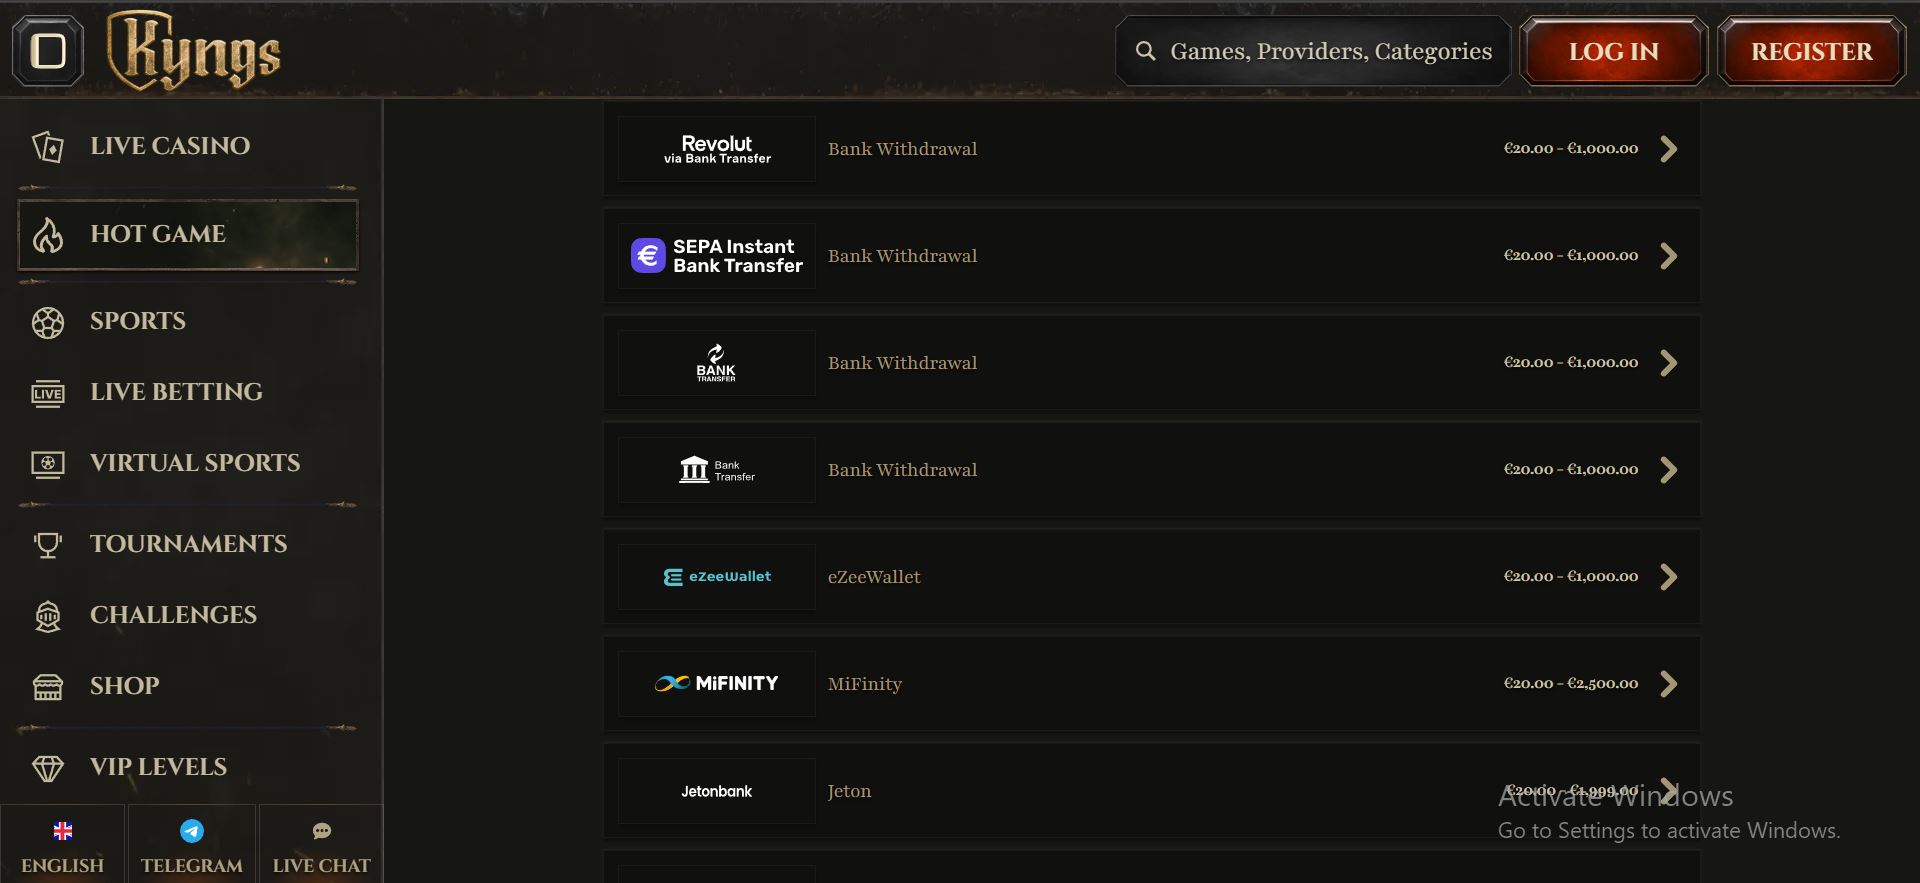The width and height of the screenshot is (1920, 883).
Task: Visit the Shop storefront icon
Action: coord(48,687)
